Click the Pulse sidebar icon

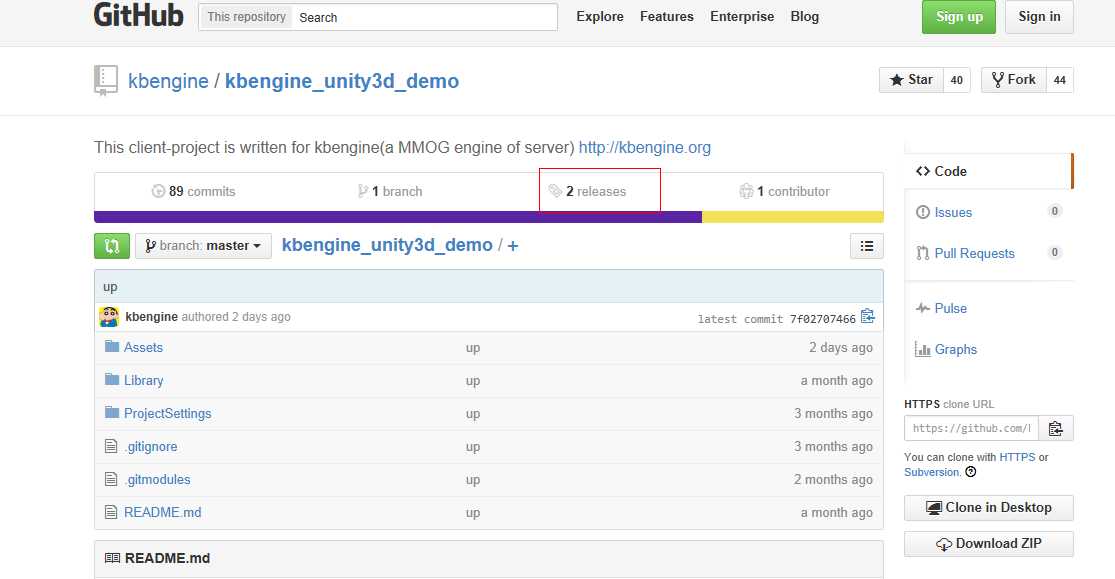923,308
